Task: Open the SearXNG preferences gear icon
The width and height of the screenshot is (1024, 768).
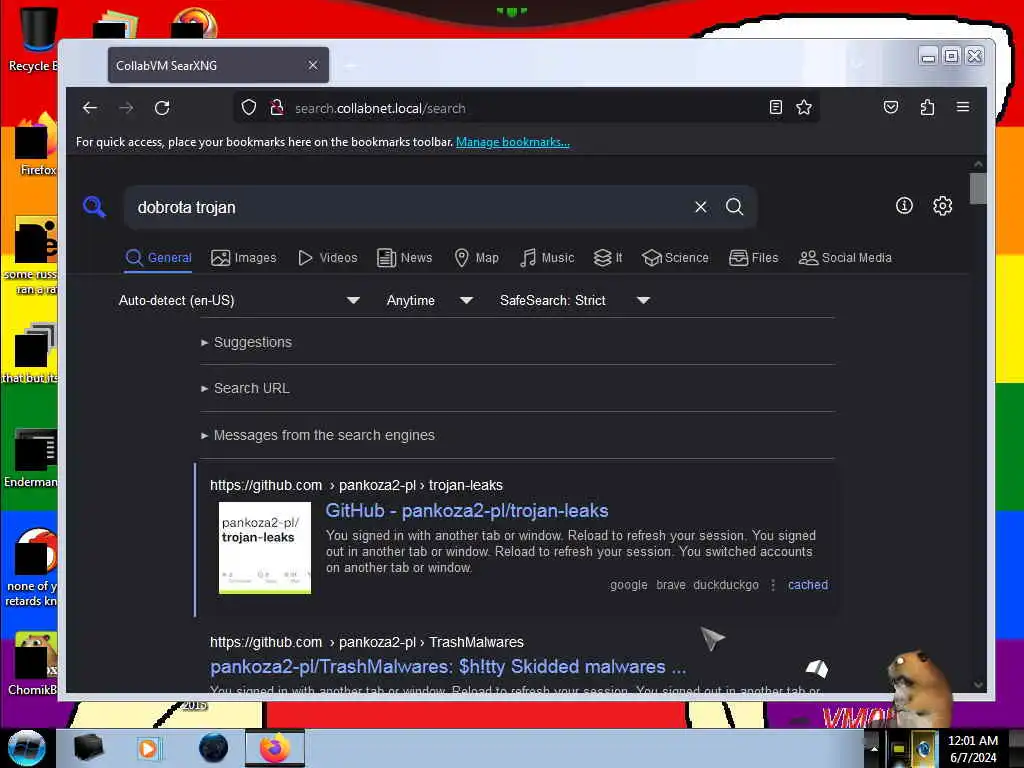Action: point(942,206)
